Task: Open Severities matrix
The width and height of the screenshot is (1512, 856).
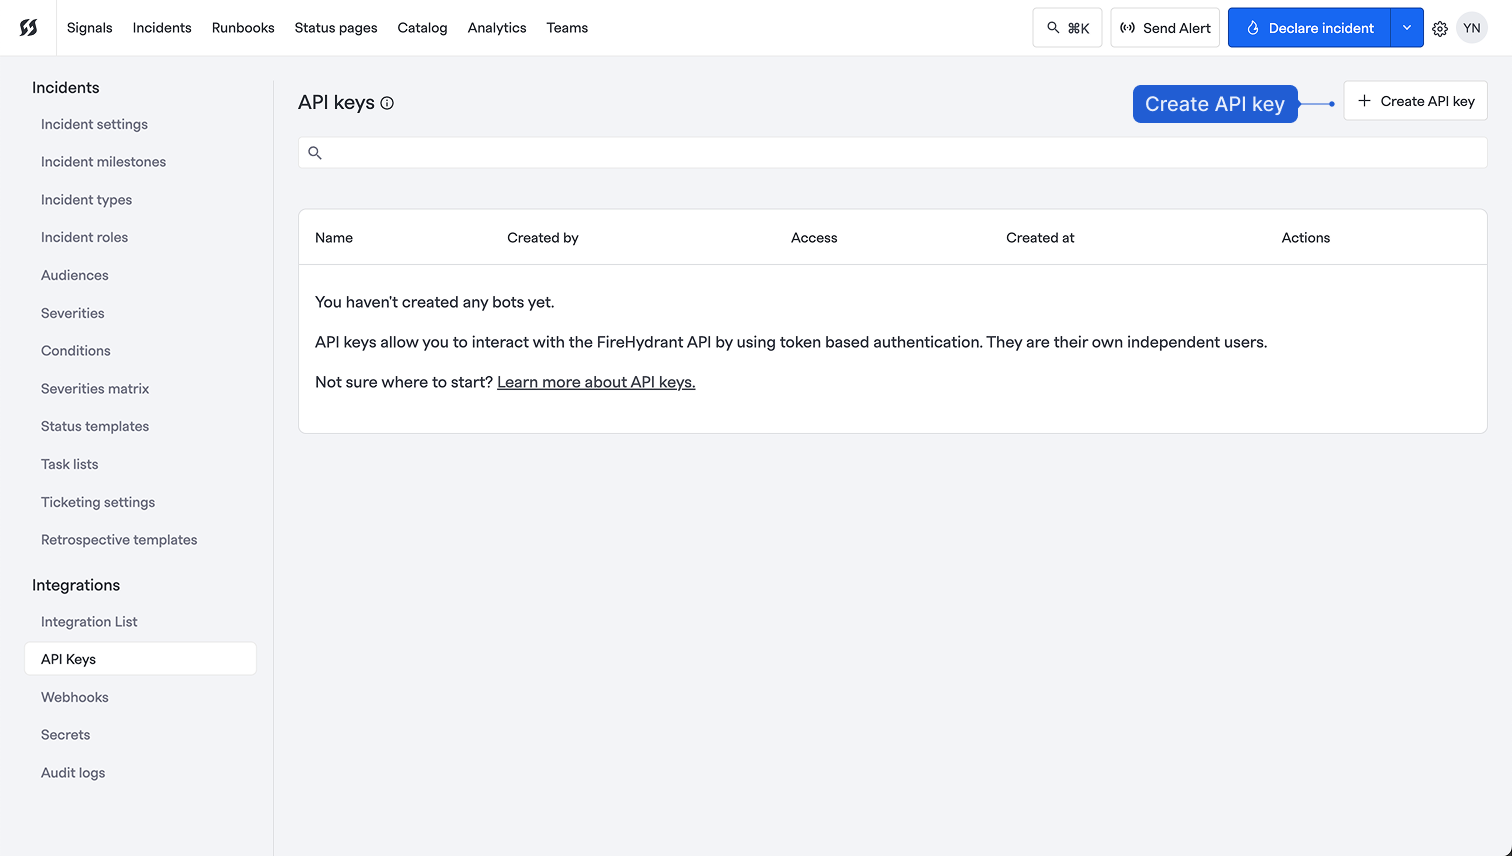Action: click(x=95, y=389)
